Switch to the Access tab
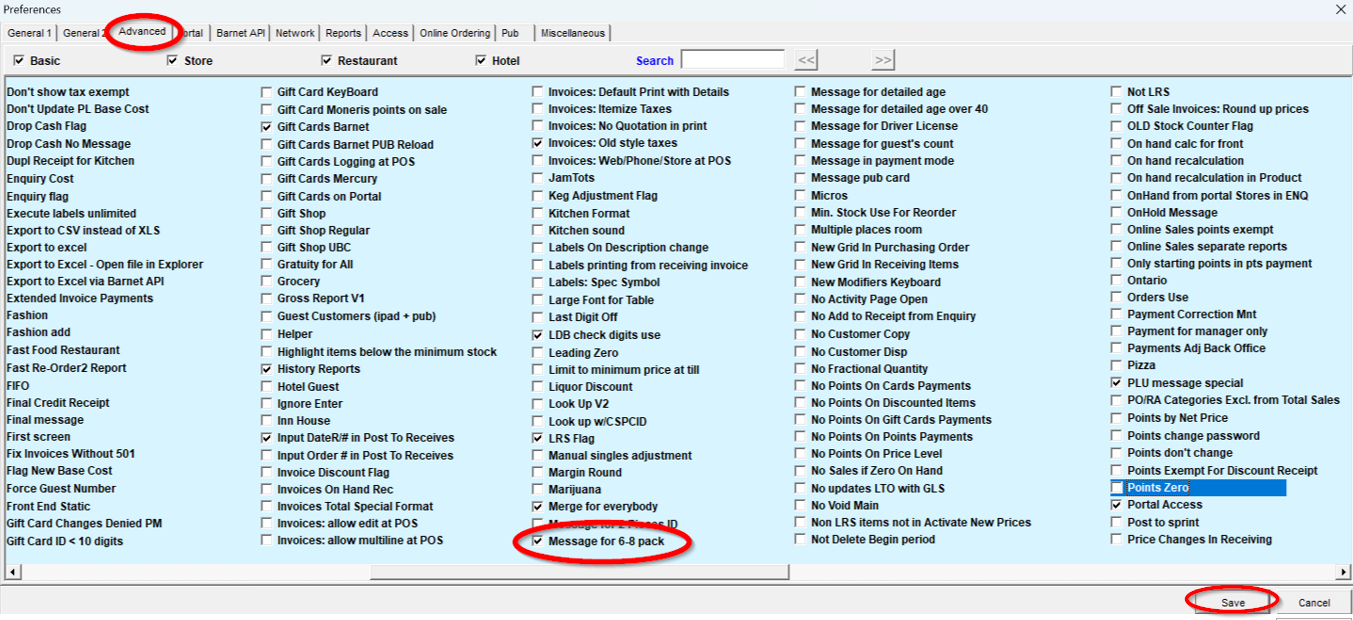This screenshot has height=620, width=1353. 390,33
